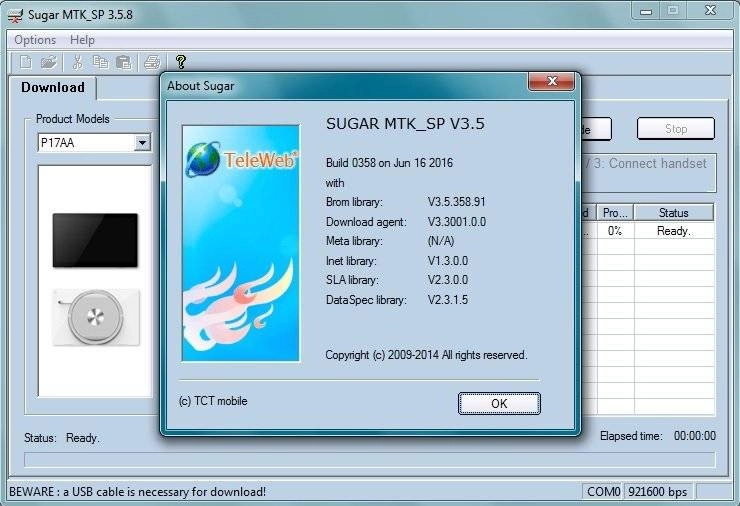Select the P17AA product model field
The width and height of the screenshot is (740, 506).
(x=94, y=142)
